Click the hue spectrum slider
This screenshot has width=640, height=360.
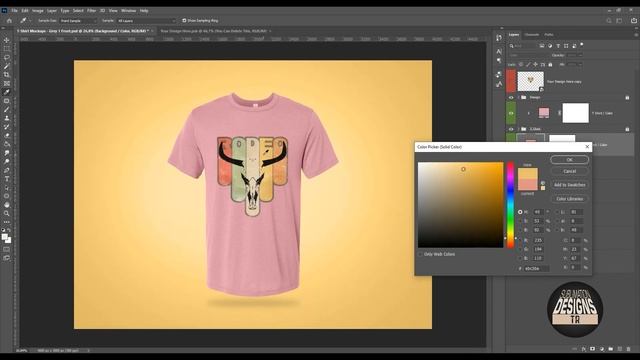(510, 205)
